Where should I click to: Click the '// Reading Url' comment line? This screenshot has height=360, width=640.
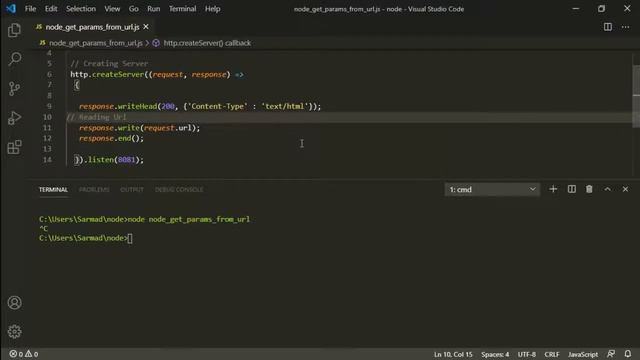(97, 117)
